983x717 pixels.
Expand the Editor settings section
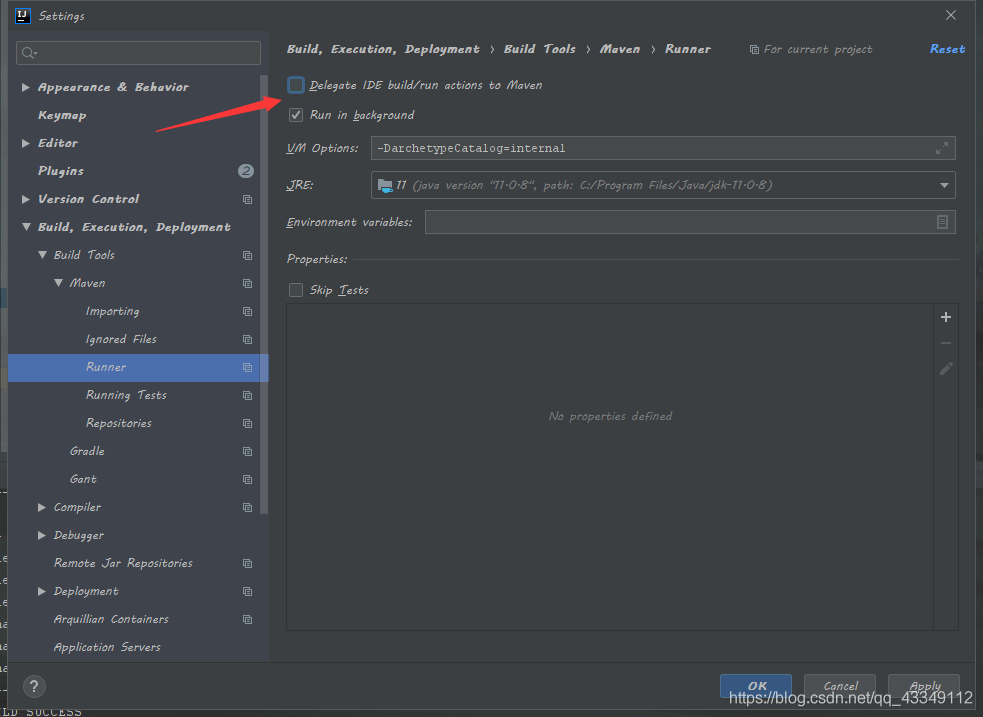click(x=26, y=143)
